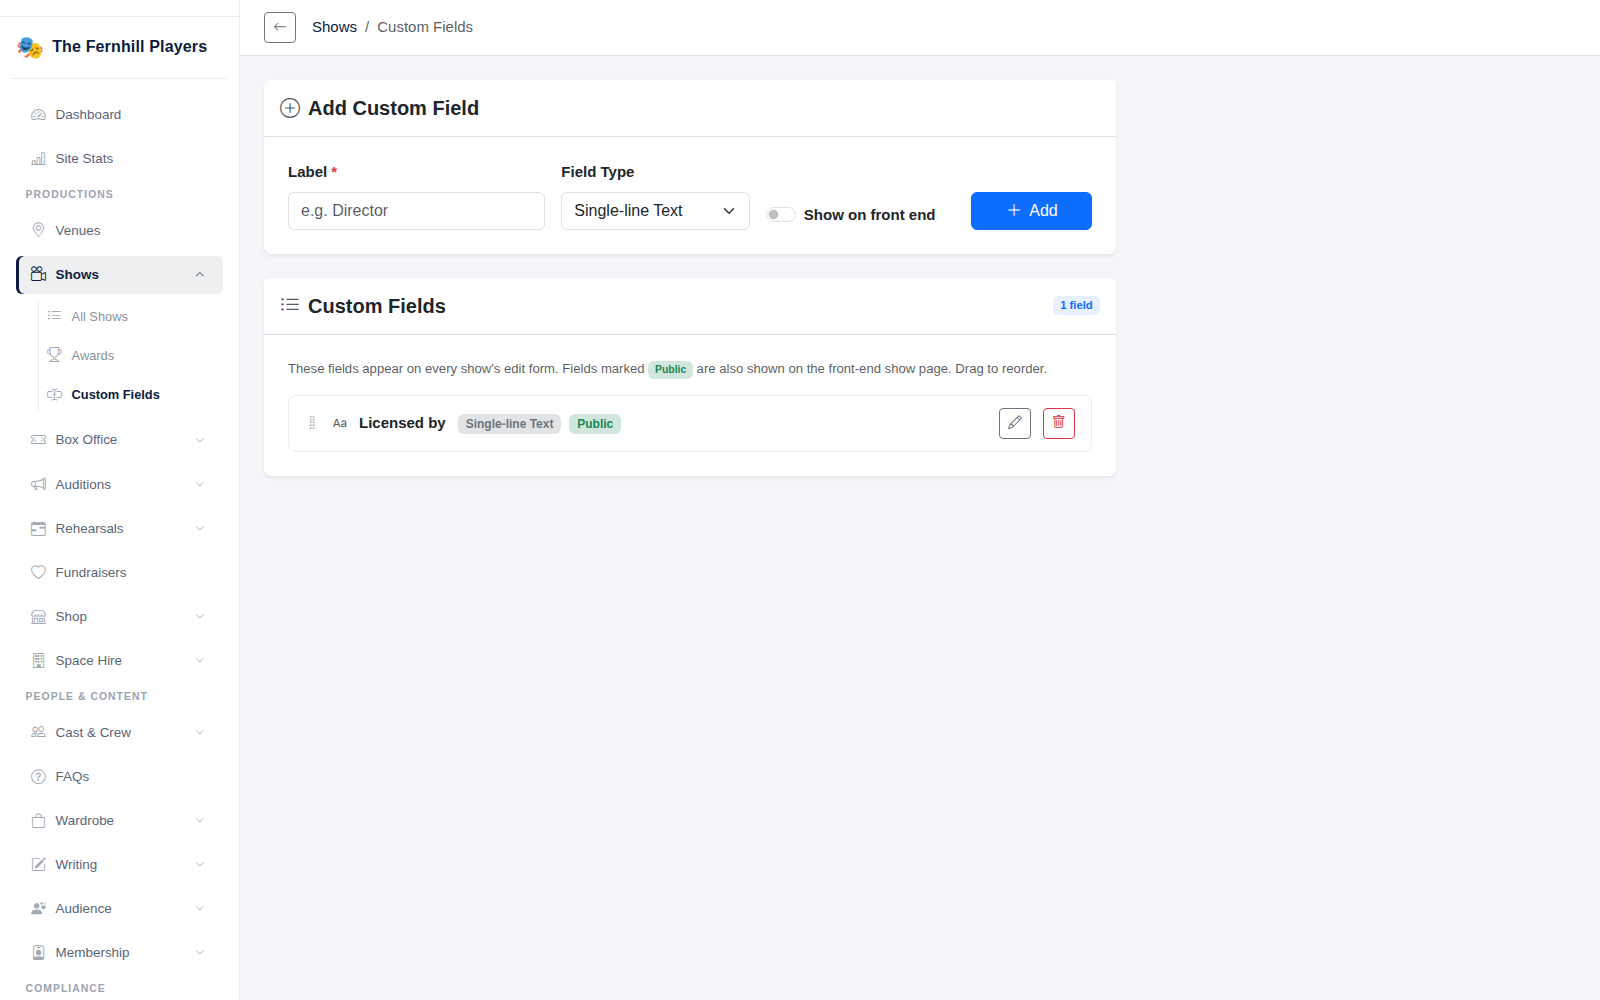
Task: Click Shows breadcrumb link
Action: [334, 27]
